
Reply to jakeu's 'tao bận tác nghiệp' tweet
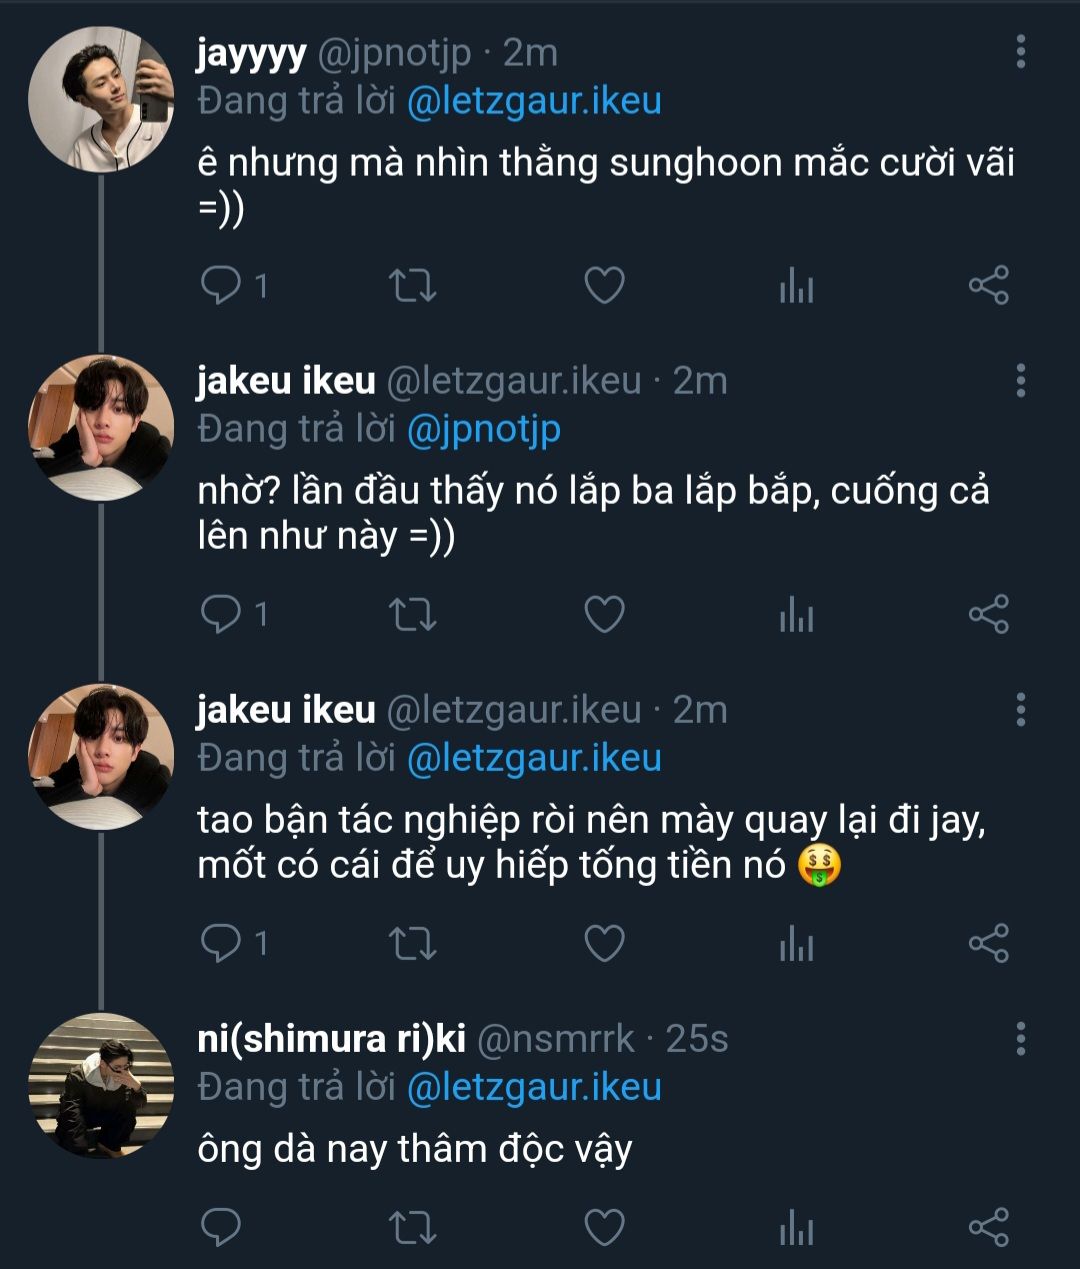point(221,943)
